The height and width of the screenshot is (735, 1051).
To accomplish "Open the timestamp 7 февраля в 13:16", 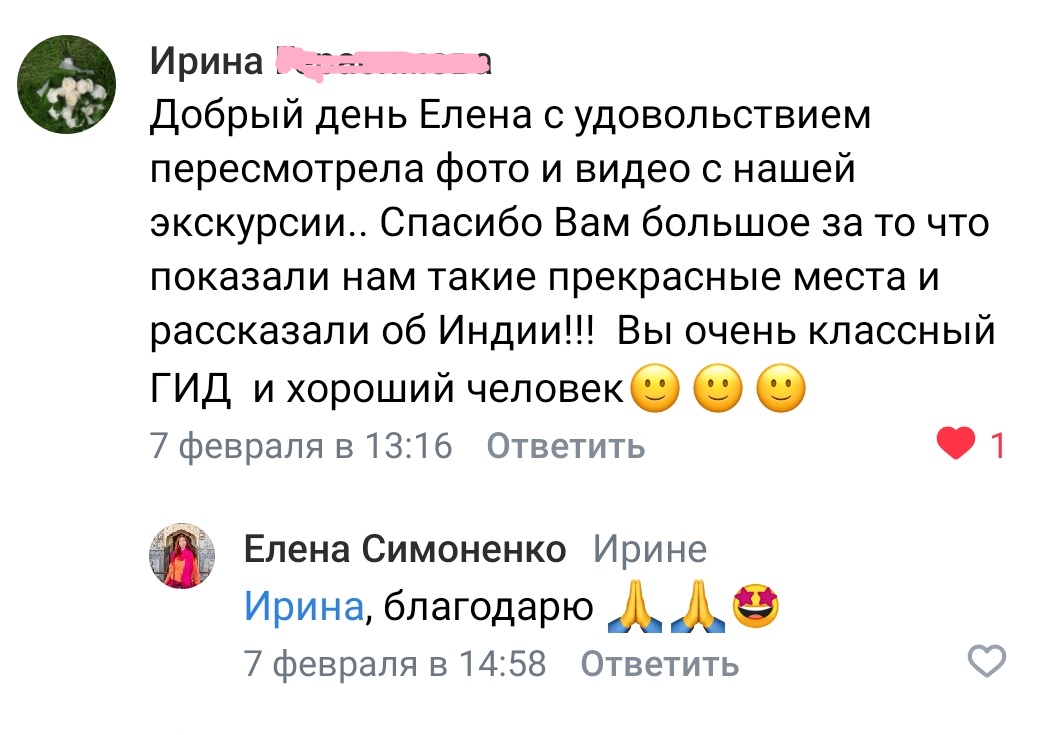I will click(301, 446).
